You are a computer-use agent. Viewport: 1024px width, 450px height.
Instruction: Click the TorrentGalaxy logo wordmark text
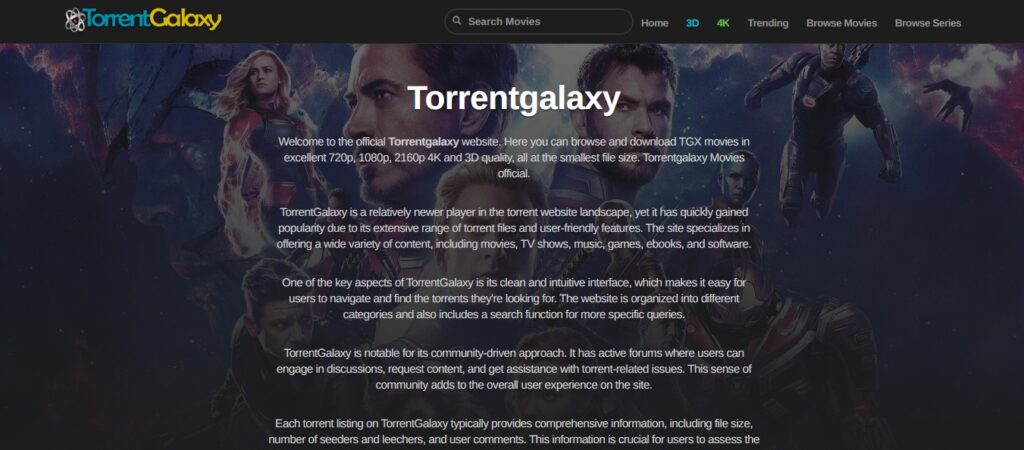pos(153,20)
